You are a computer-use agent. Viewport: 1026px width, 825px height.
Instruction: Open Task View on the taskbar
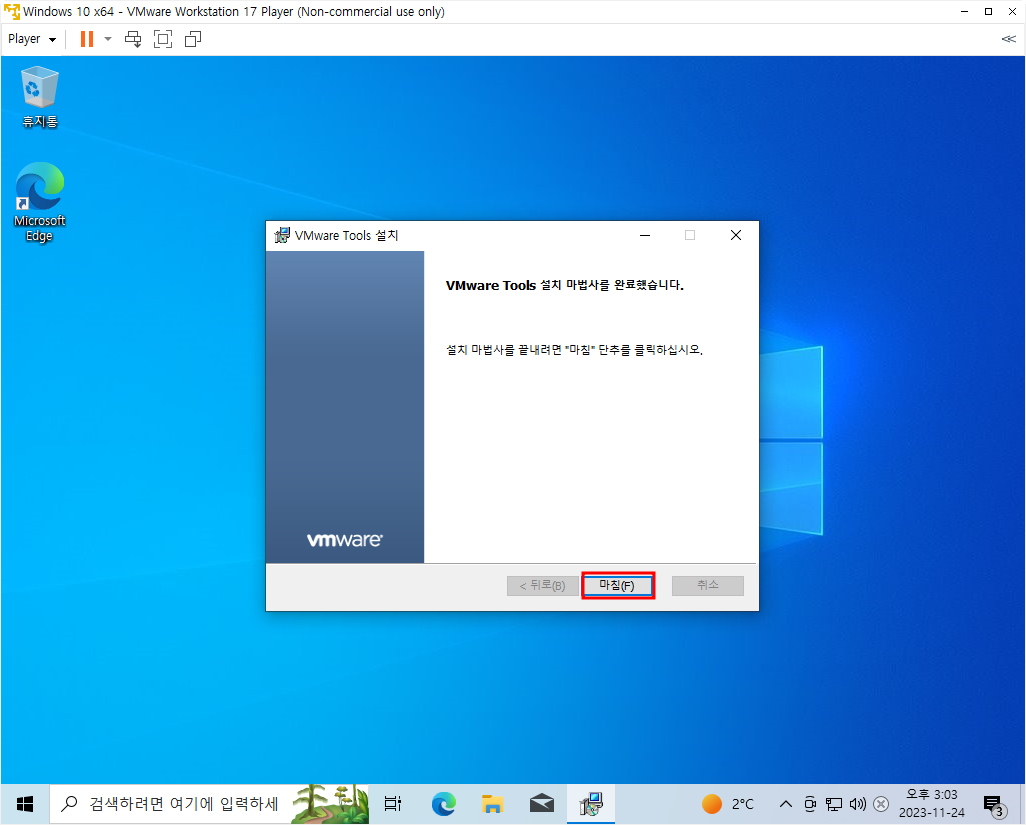pyautogui.click(x=393, y=804)
